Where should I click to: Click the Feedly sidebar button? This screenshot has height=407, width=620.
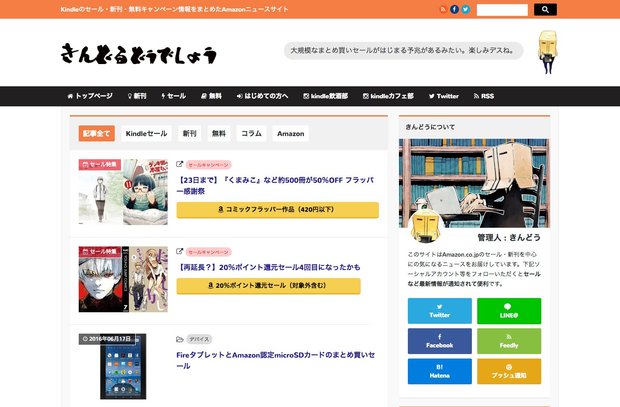click(509, 341)
